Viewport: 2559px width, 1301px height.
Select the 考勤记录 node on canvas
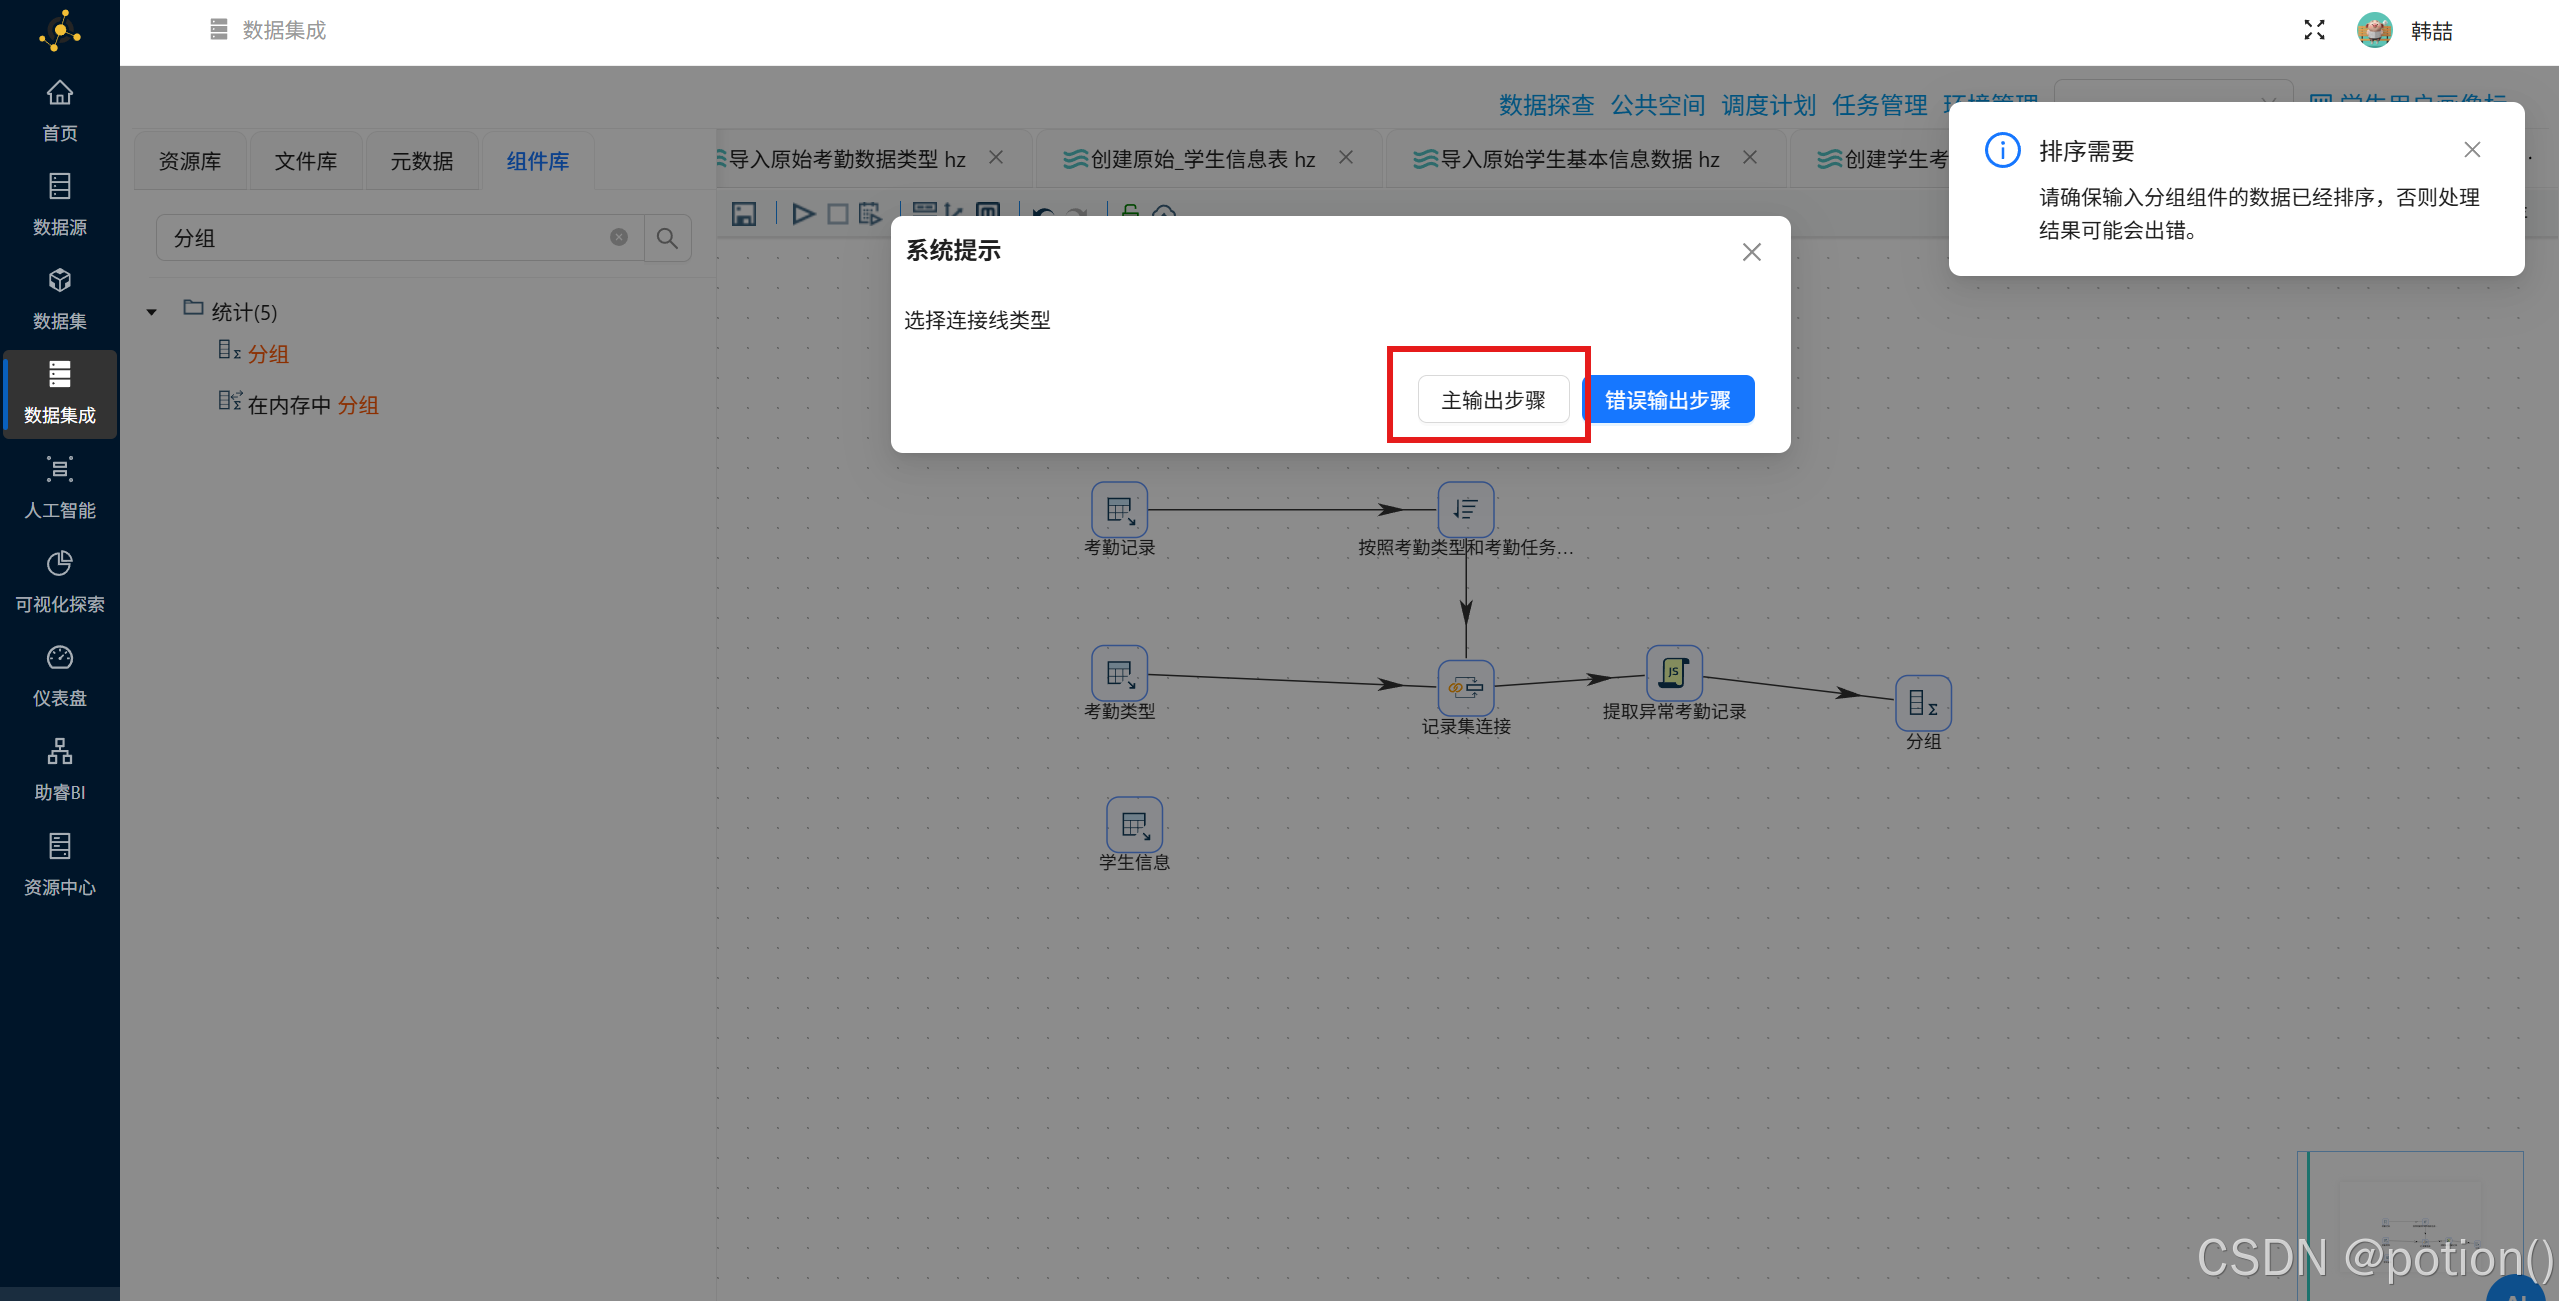pyautogui.click(x=1119, y=510)
